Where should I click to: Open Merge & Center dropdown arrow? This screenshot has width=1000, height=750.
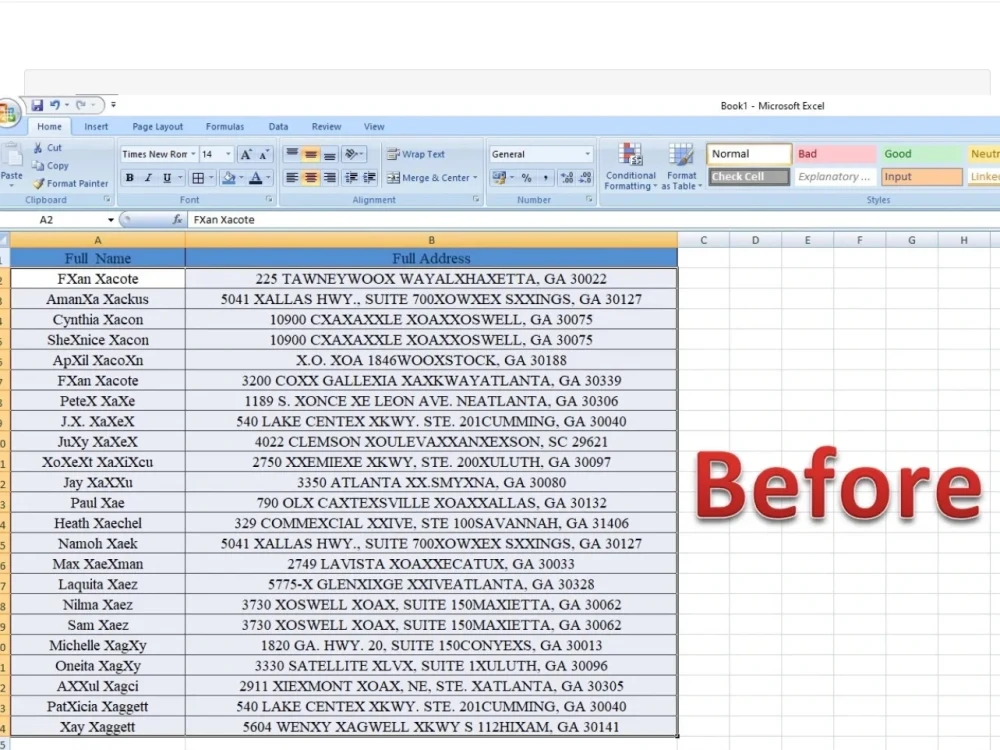(475, 178)
